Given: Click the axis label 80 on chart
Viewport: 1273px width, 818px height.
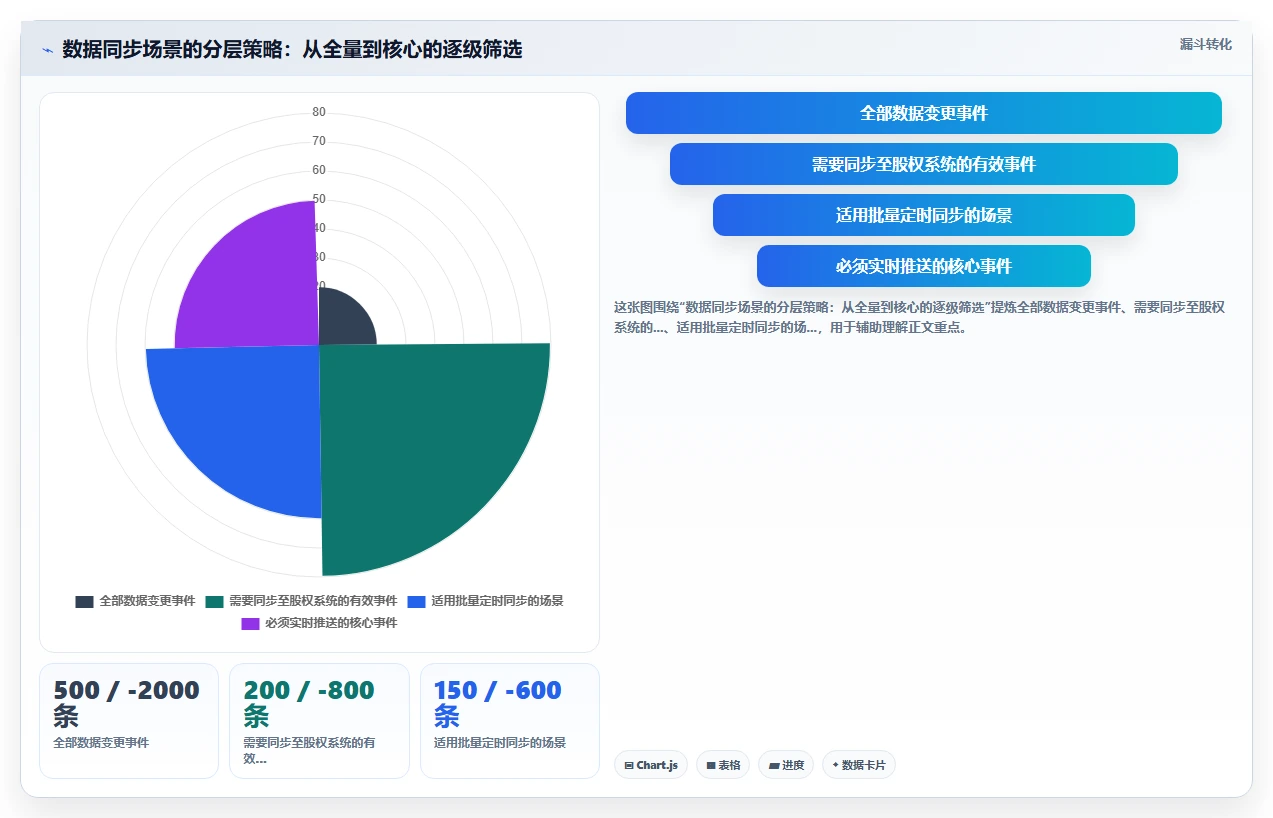Looking at the screenshot, I should point(319,112).
